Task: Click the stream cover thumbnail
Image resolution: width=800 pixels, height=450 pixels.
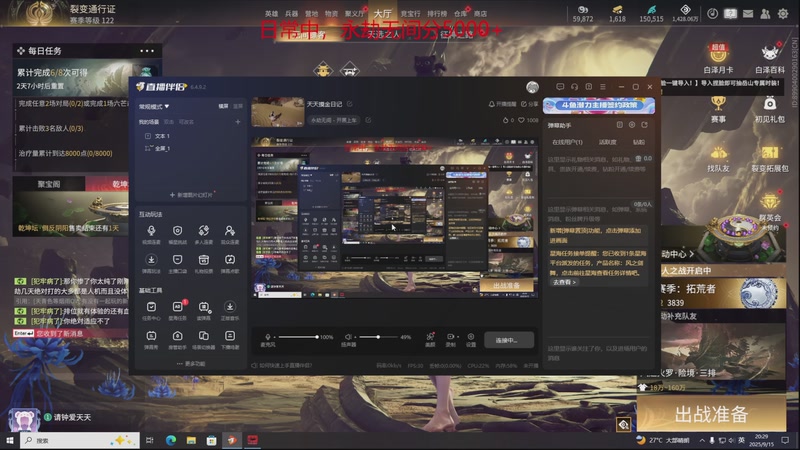Action: [x=278, y=112]
